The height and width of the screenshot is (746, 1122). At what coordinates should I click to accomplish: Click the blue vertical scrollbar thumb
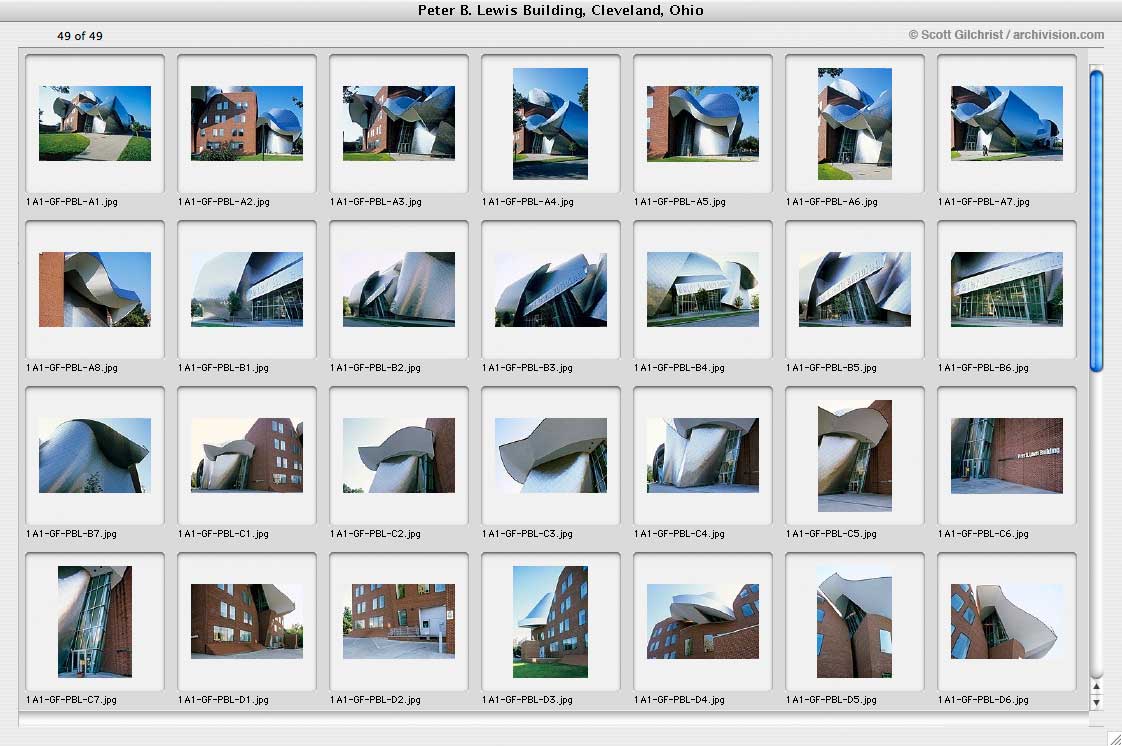(1096, 220)
